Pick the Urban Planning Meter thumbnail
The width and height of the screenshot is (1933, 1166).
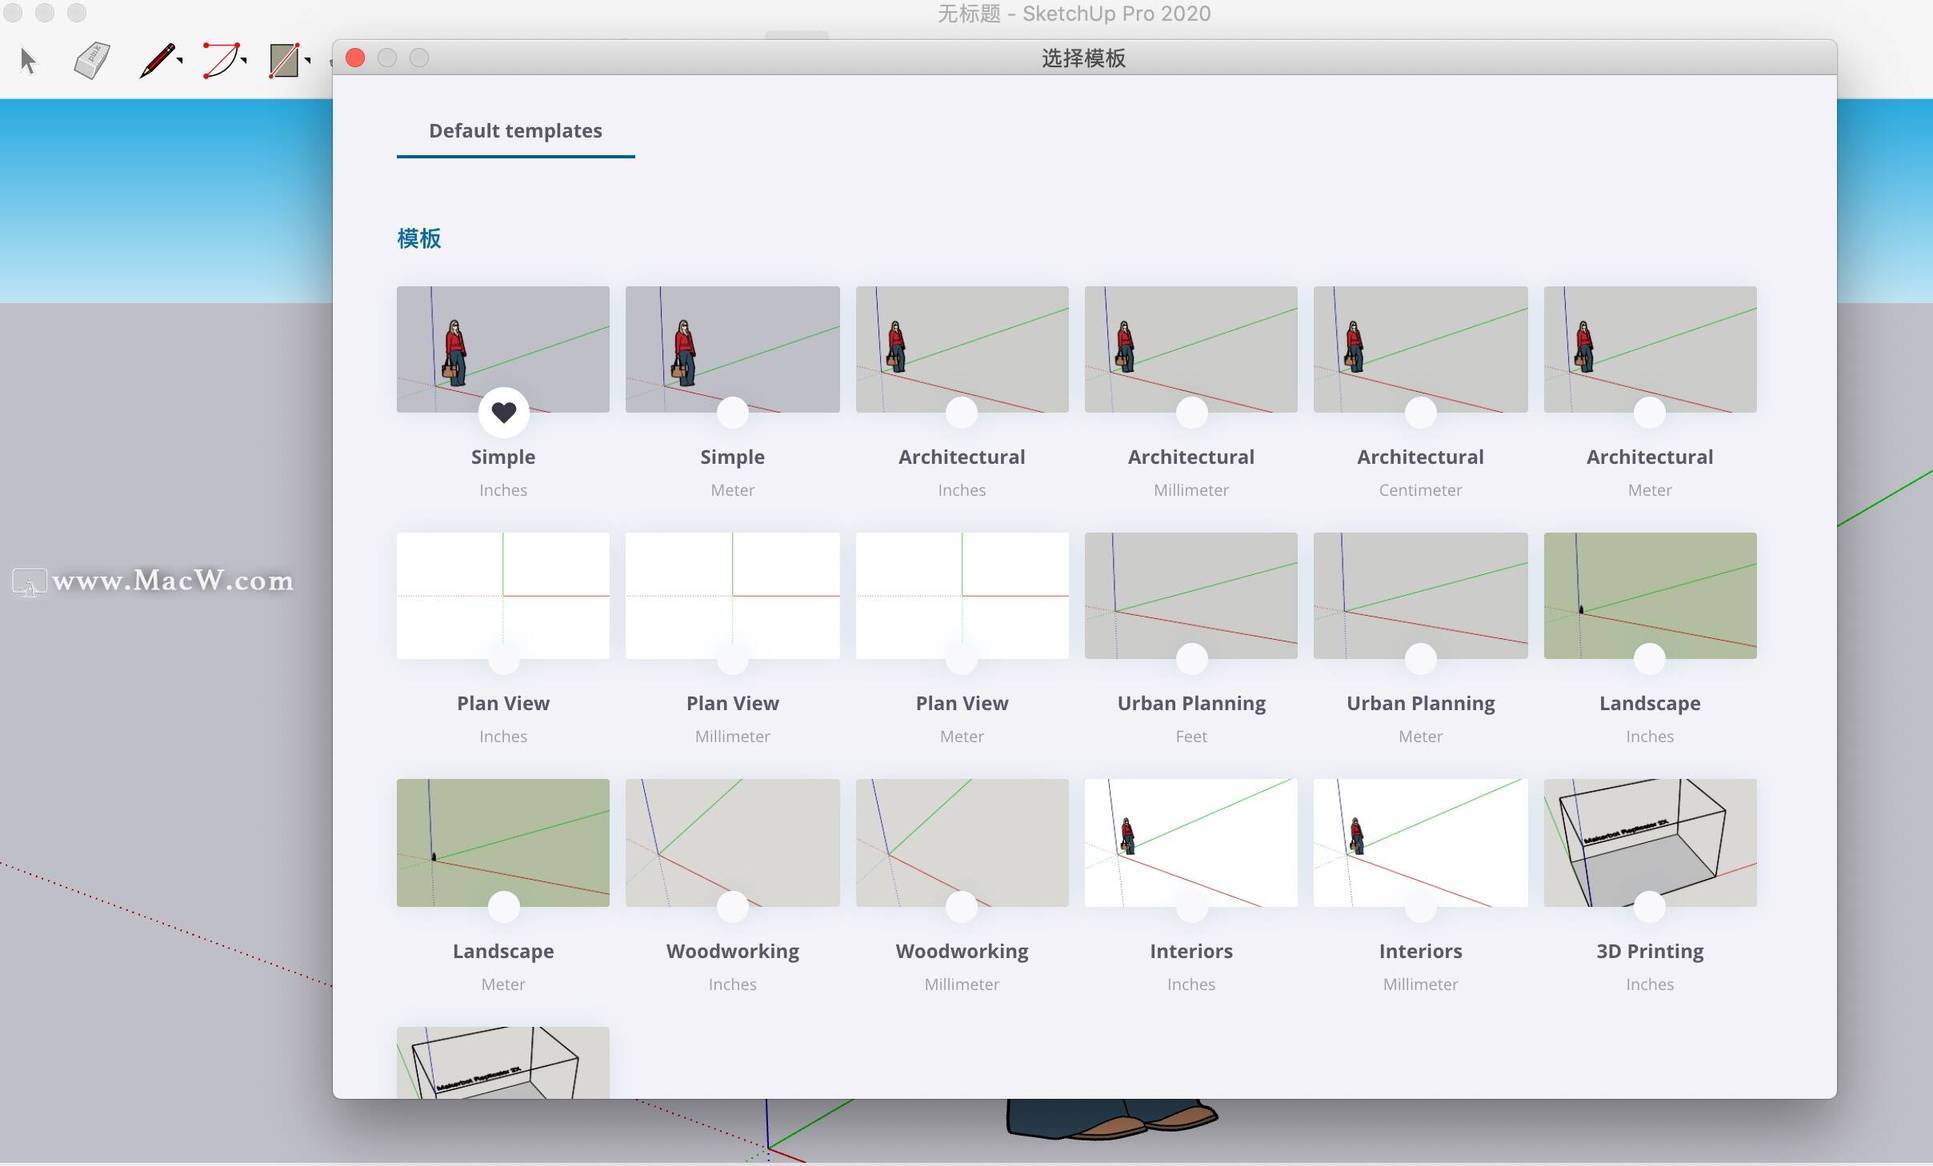(x=1420, y=595)
